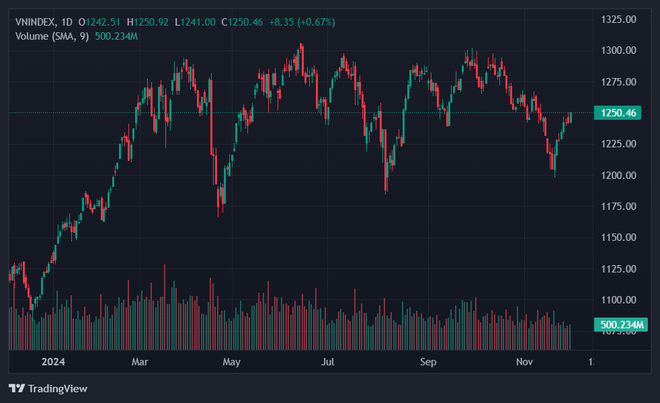Click the 1325.00 price scale label
This screenshot has height=403, width=660.
pos(620,19)
